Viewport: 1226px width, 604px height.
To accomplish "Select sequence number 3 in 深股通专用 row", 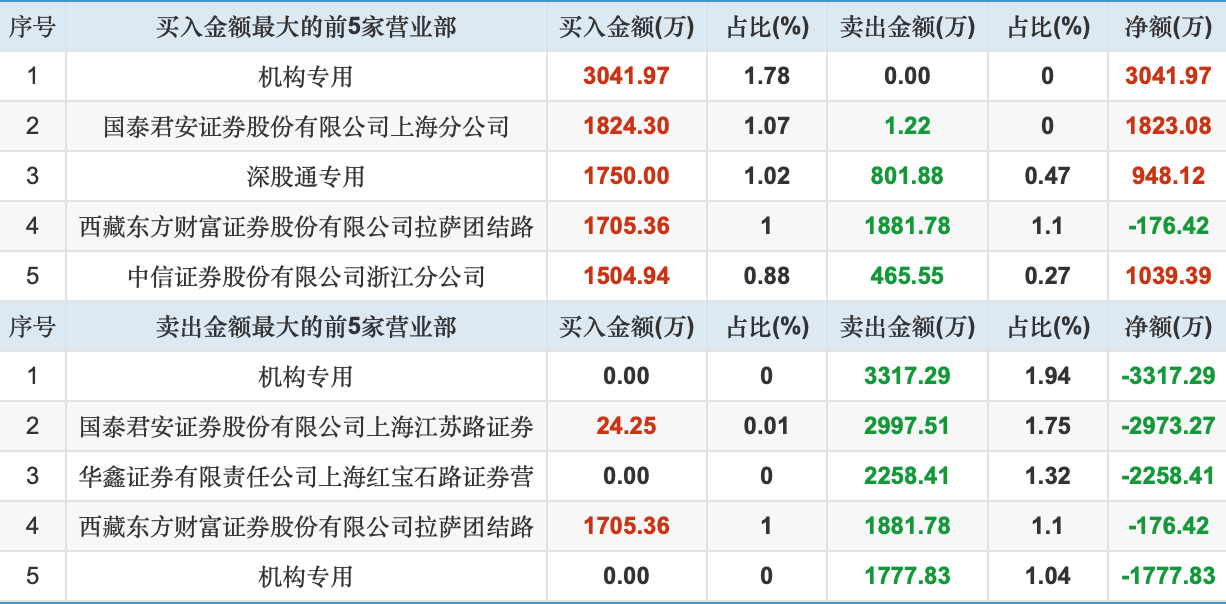I will [x=32, y=176].
